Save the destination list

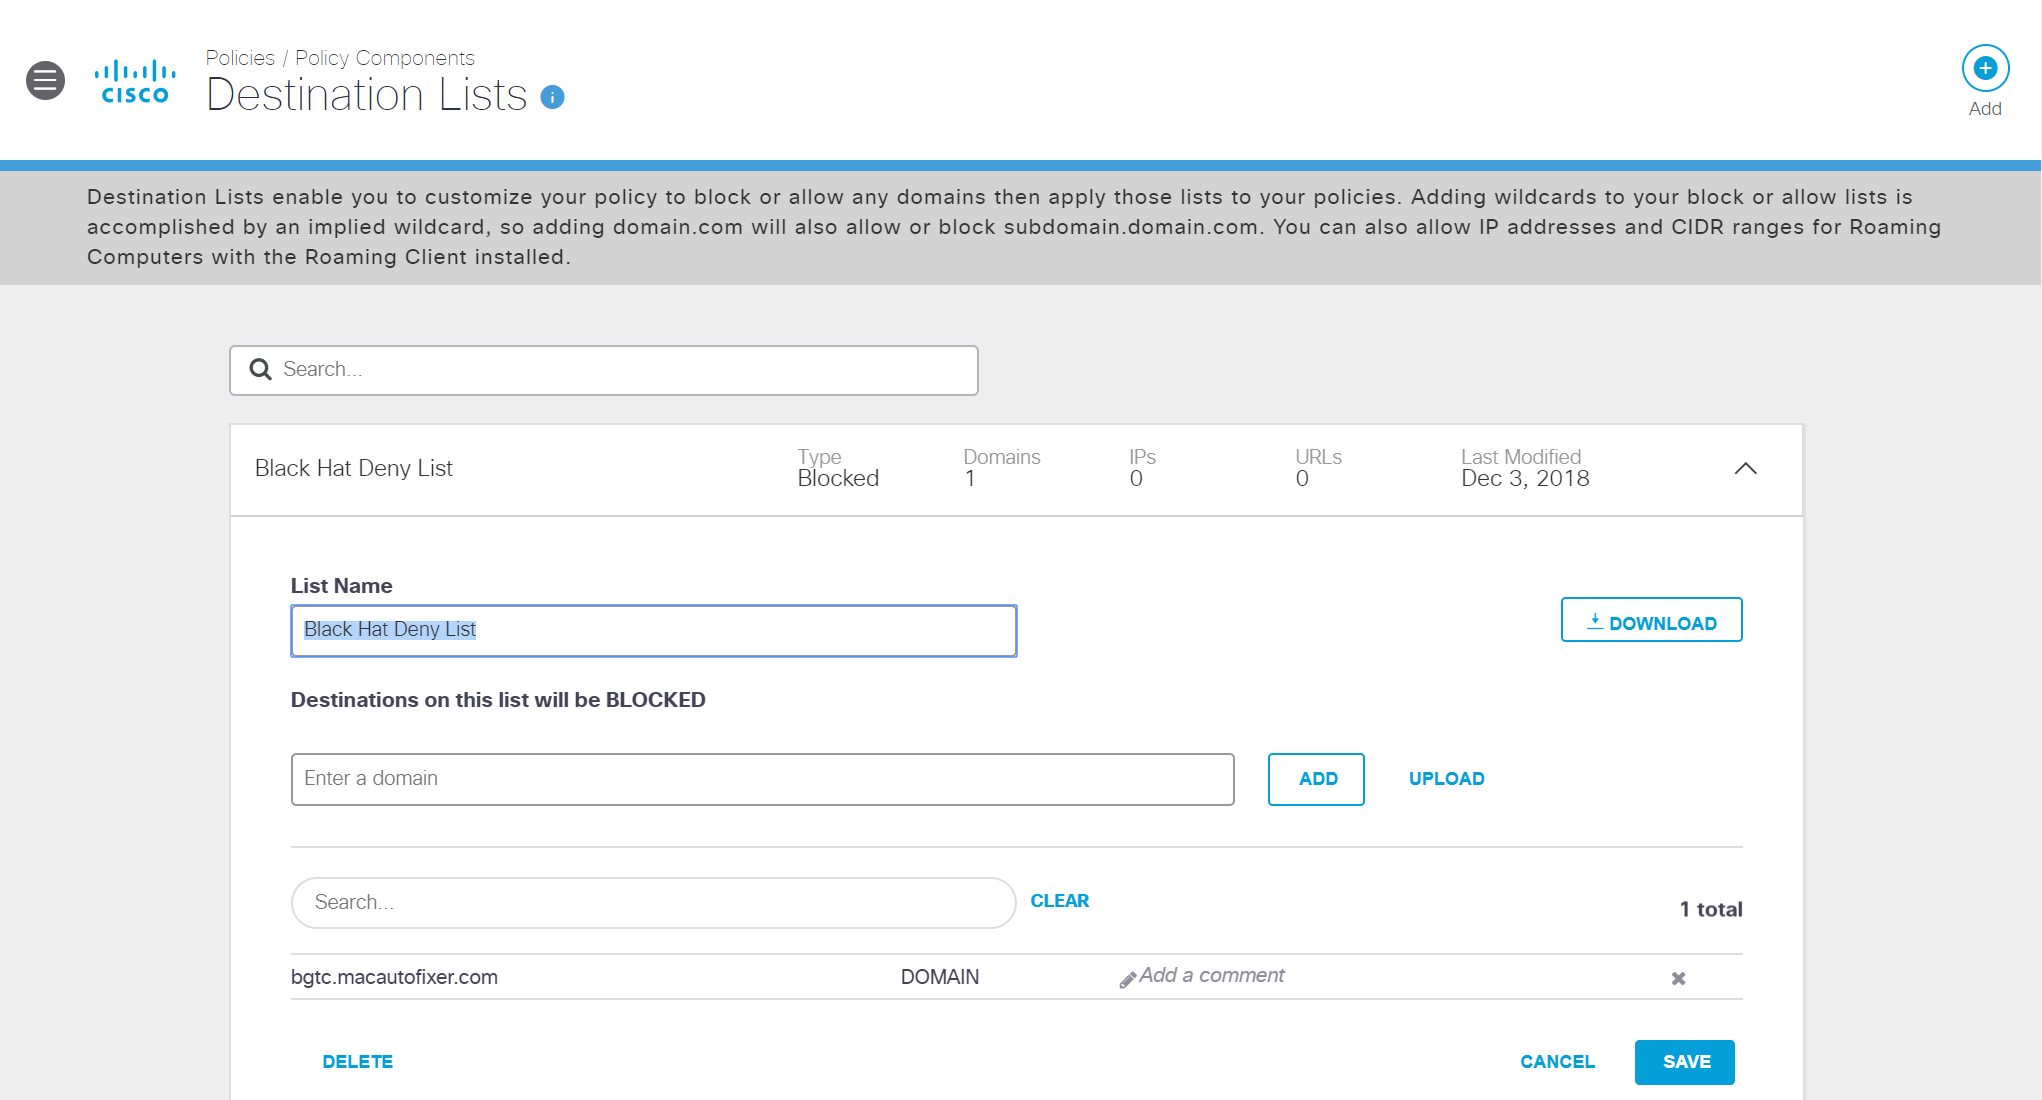(x=1685, y=1062)
